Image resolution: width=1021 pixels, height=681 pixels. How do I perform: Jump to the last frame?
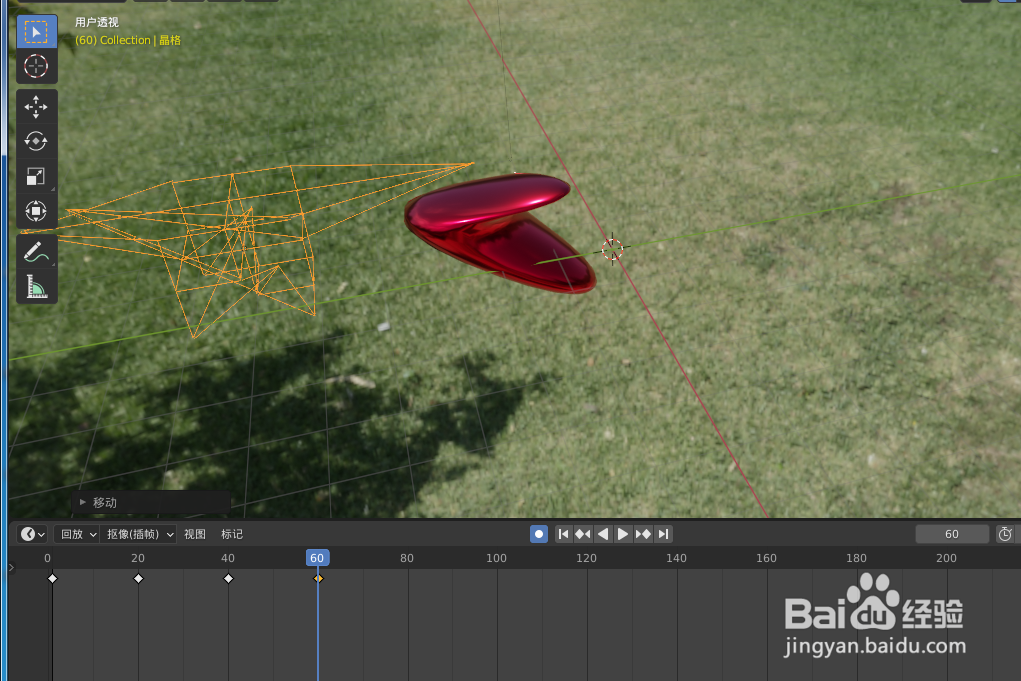click(663, 534)
